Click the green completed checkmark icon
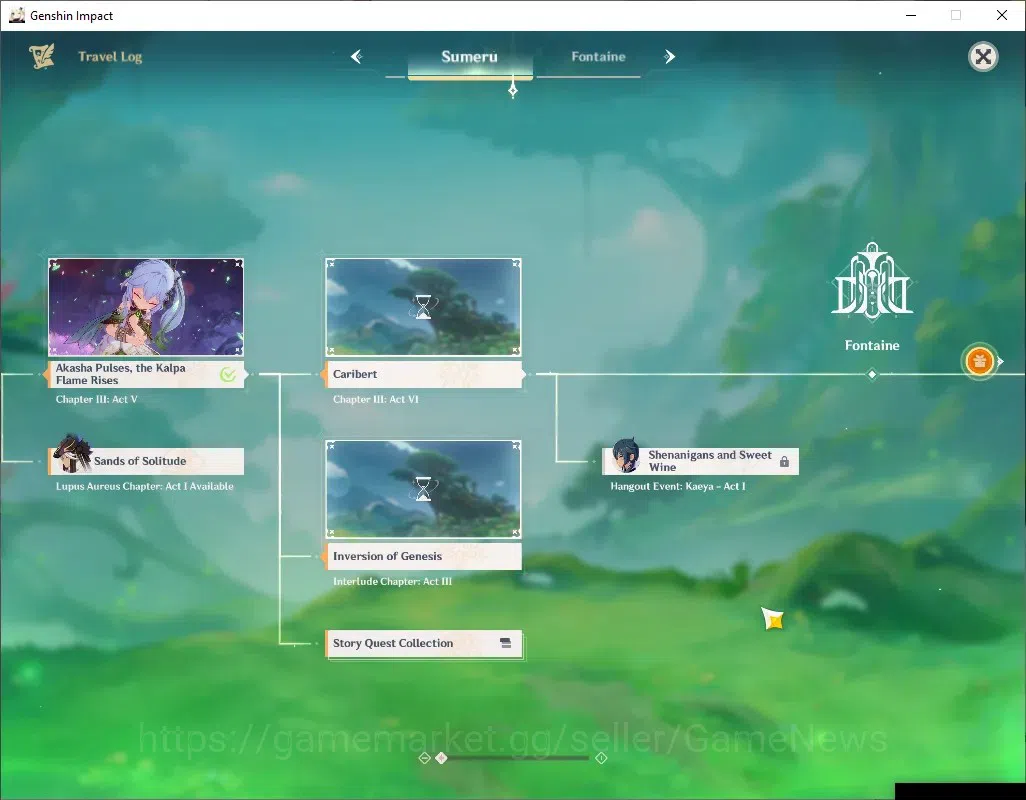The width and height of the screenshot is (1026, 800). (228, 374)
